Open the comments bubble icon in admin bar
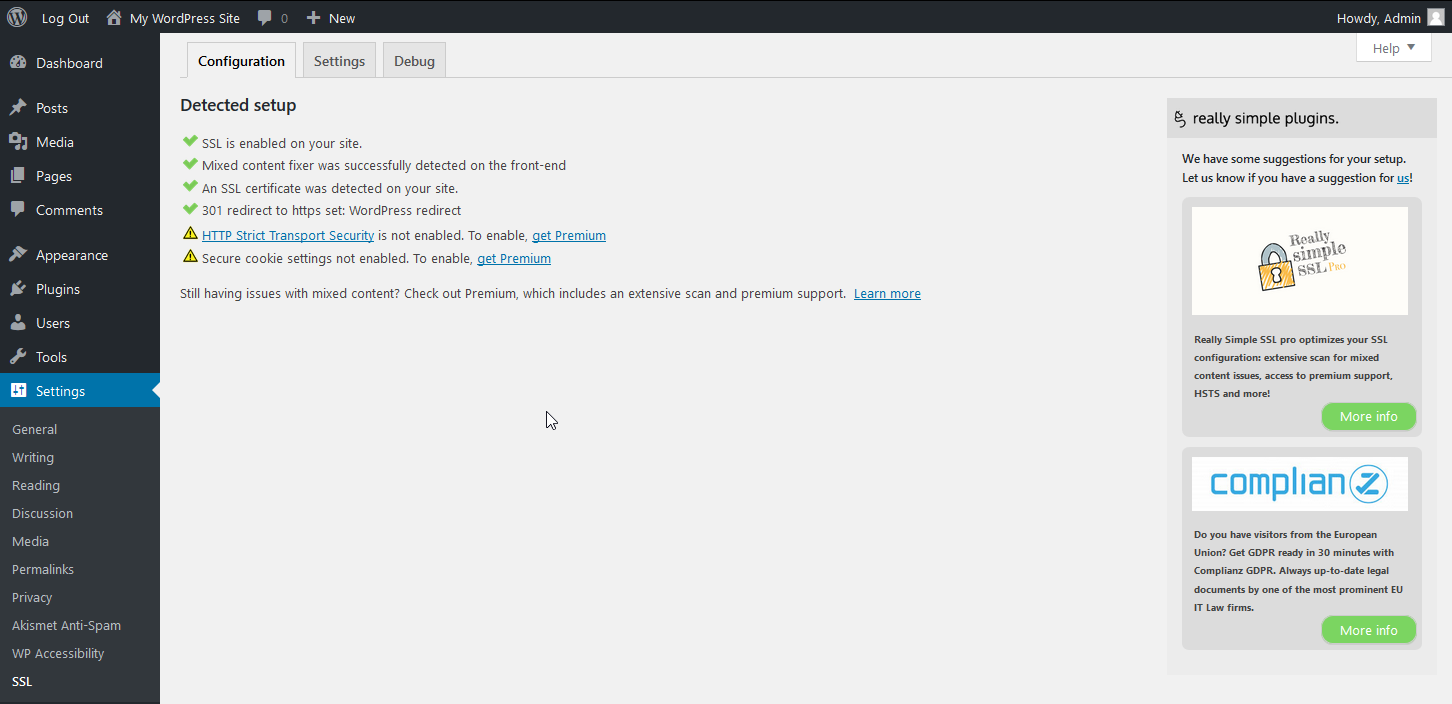Screen dimensions: 1452x704 [x=265, y=18]
